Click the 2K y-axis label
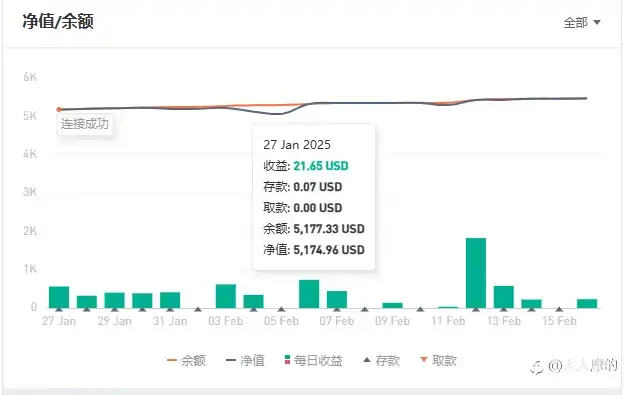624x395 pixels. coord(30,231)
